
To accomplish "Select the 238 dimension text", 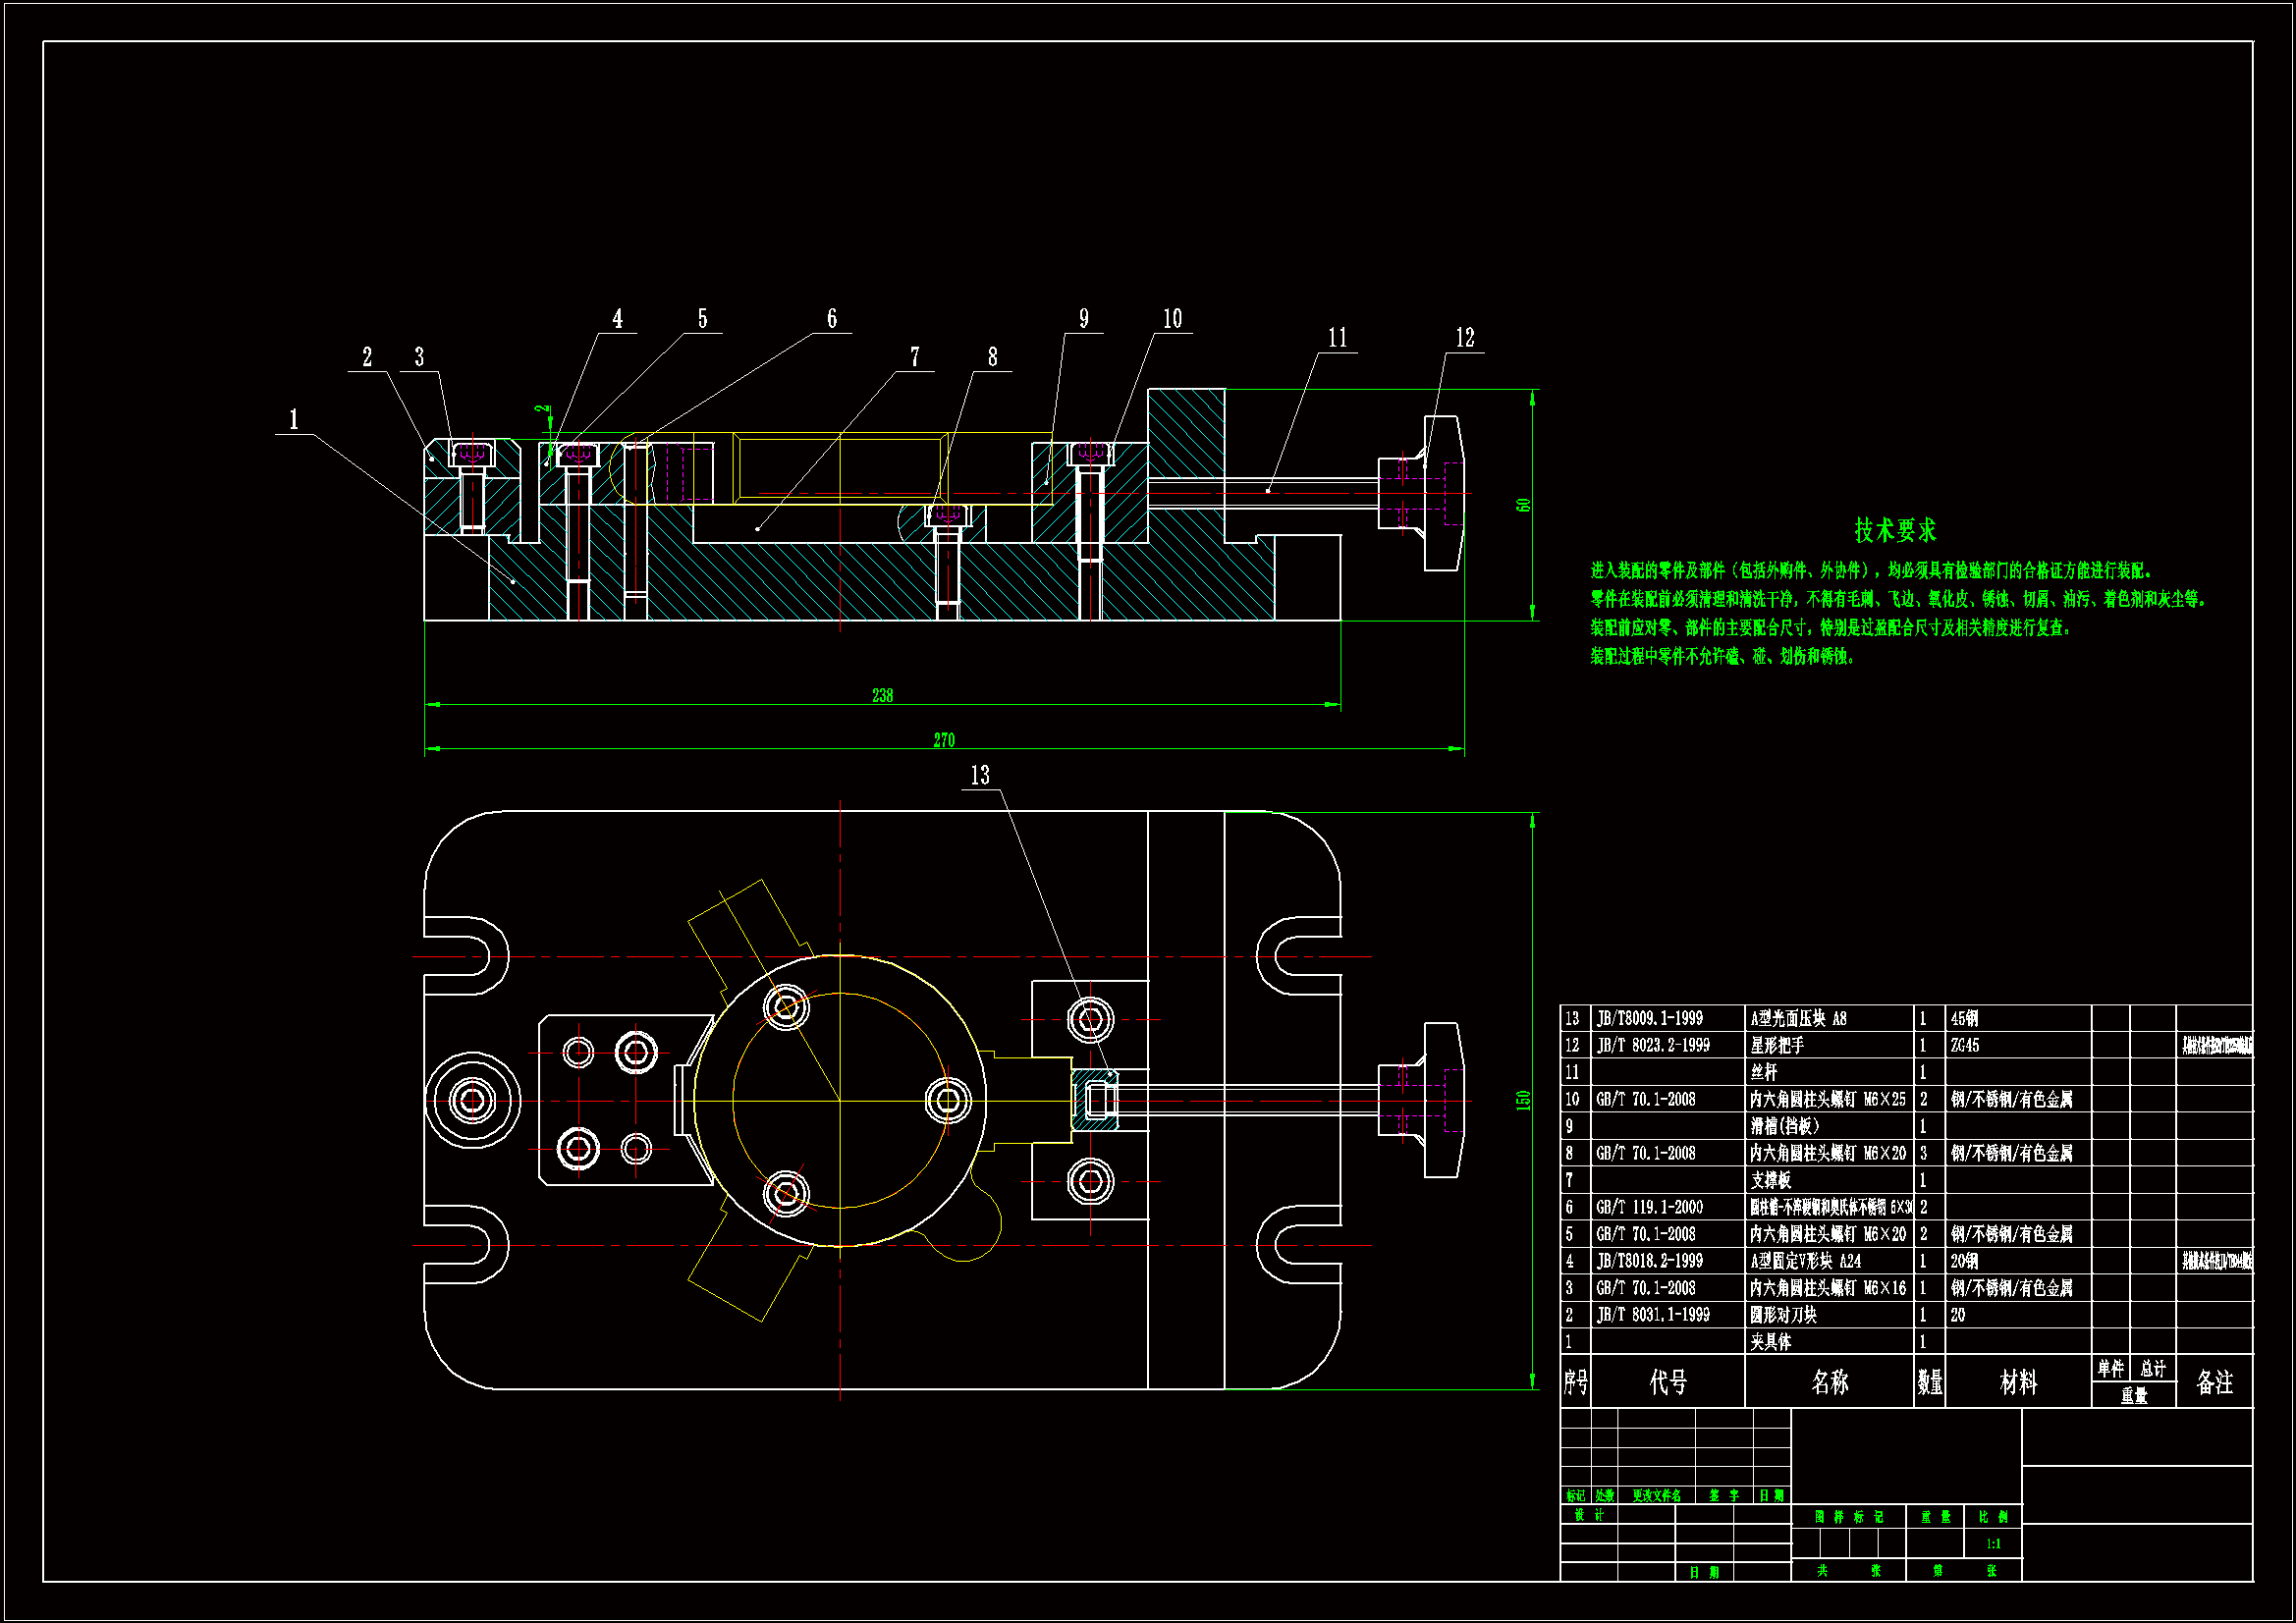I will coord(882,695).
